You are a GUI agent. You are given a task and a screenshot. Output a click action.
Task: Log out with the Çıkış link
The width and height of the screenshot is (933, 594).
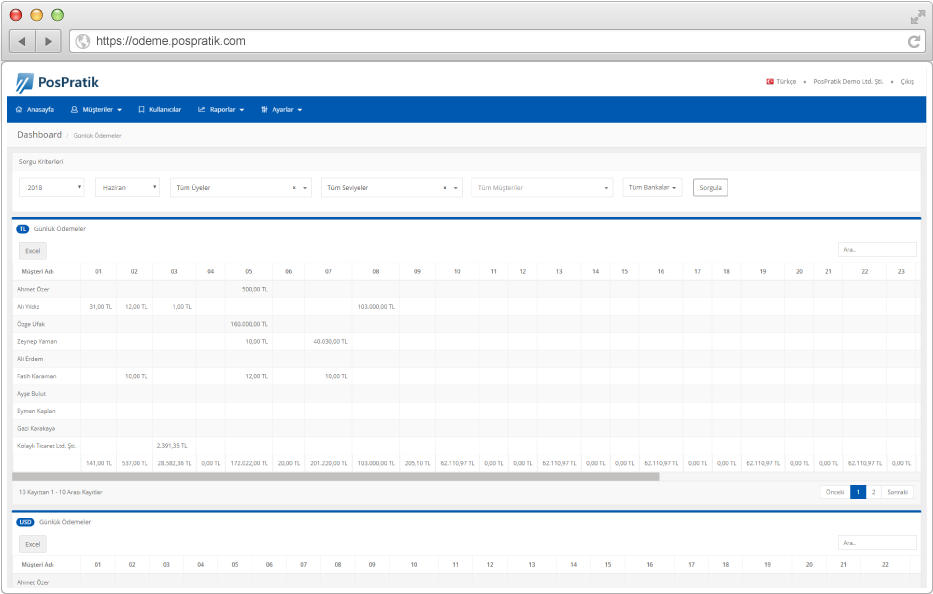click(907, 82)
